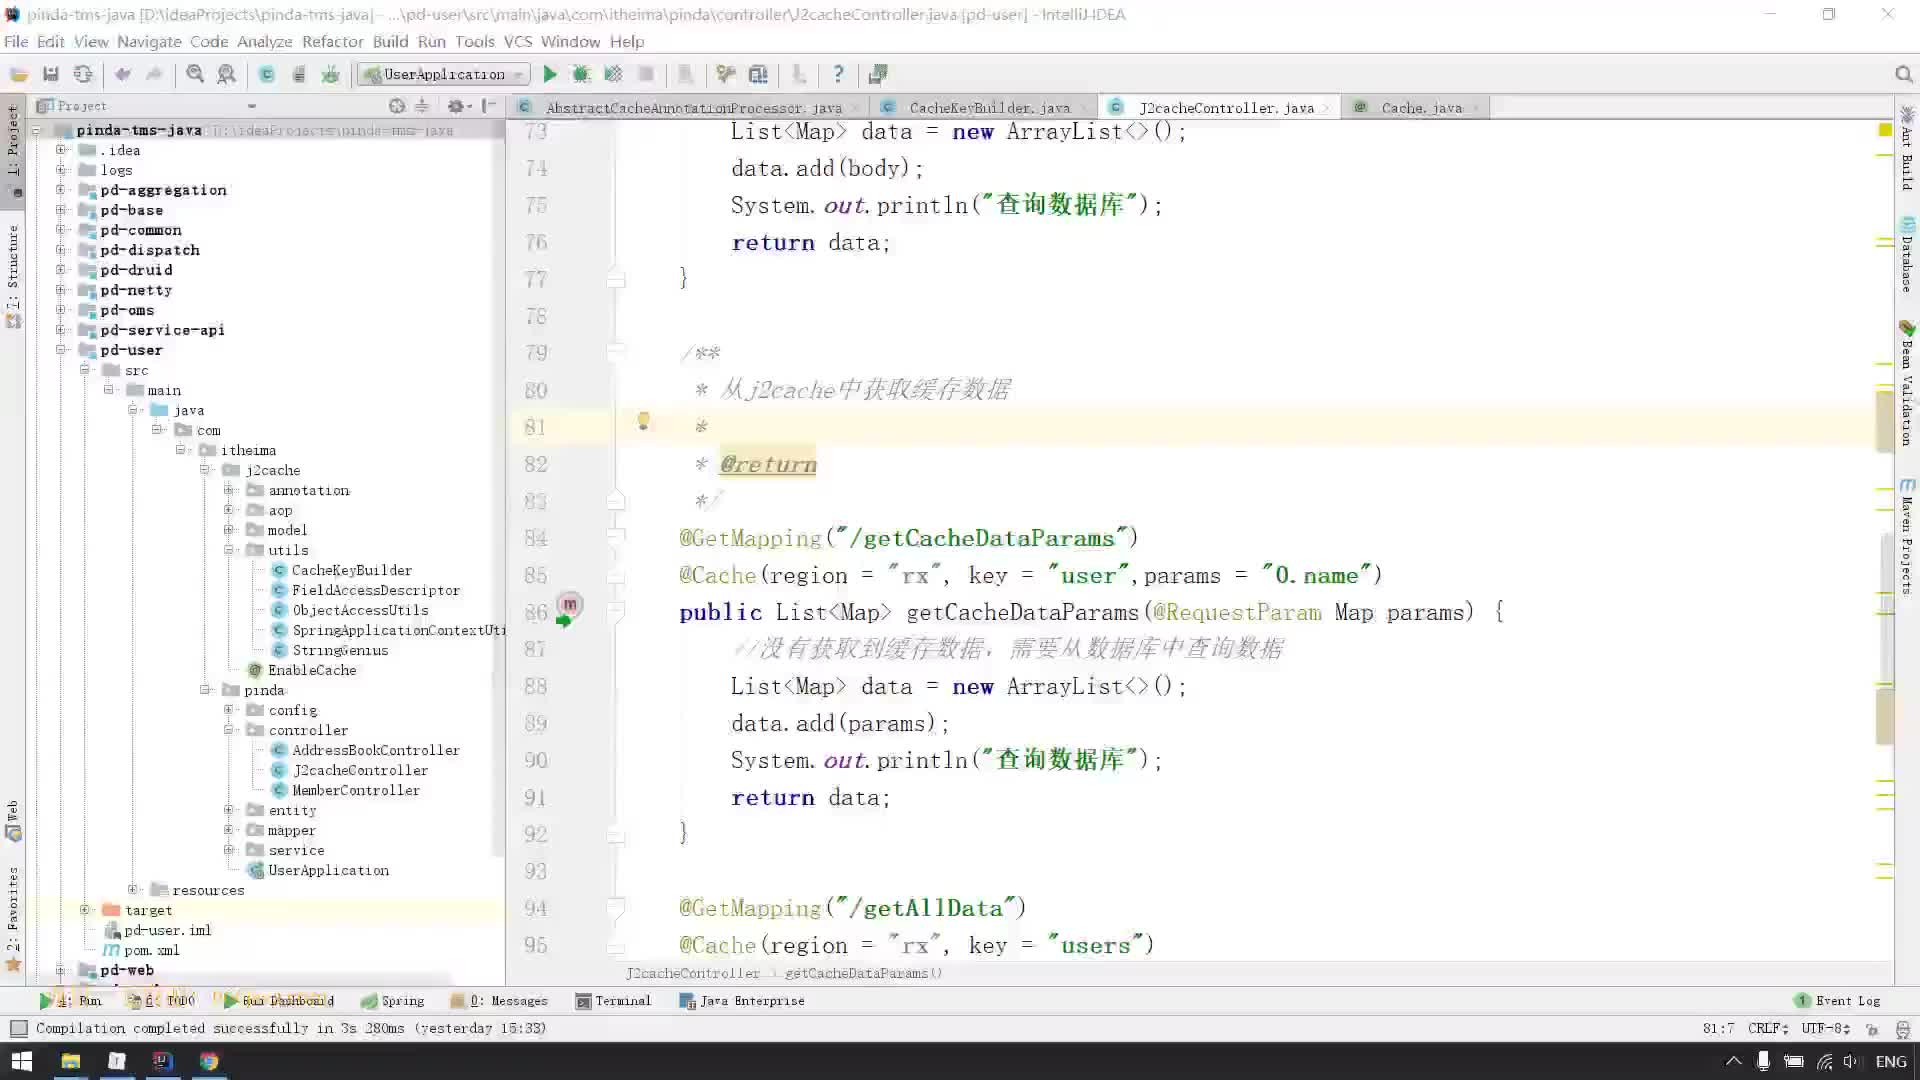The height and width of the screenshot is (1080, 1920).
Task: Select pom.xml file in tree
Action: point(142,950)
